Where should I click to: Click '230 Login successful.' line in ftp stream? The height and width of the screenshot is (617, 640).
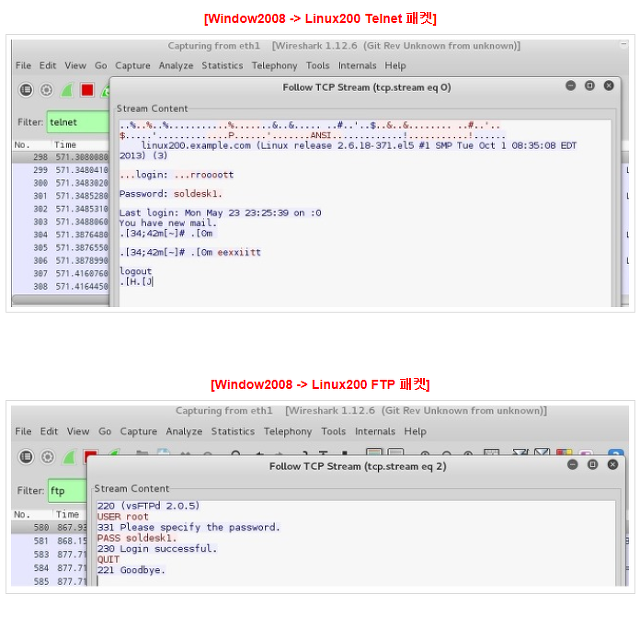pyautogui.click(x=157, y=548)
